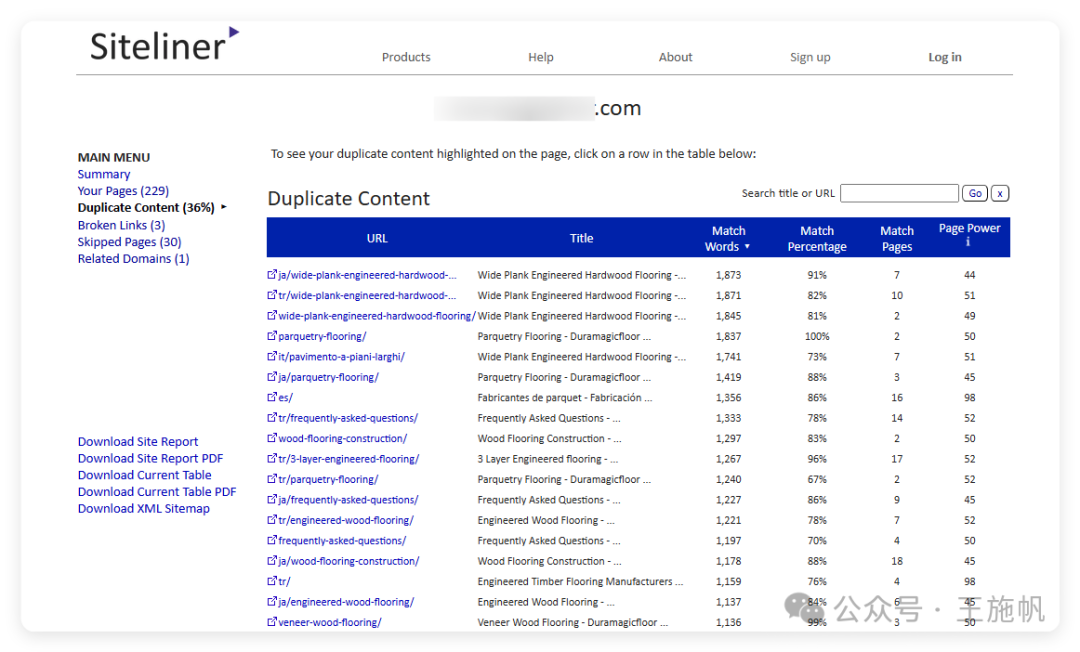
Task: Open Your Pages (229)
Action: (123, 191)
